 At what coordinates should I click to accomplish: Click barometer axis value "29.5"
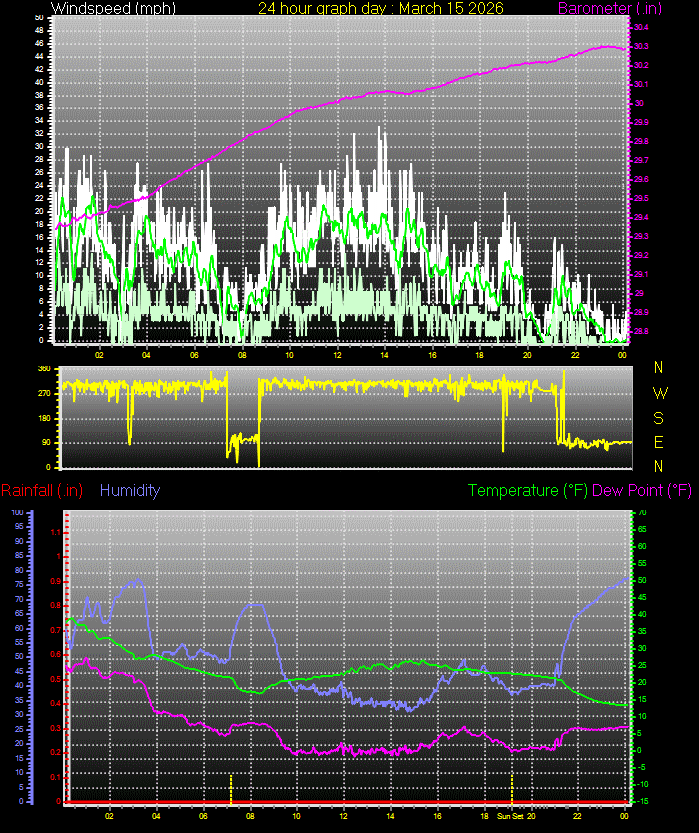pos(641,198)
